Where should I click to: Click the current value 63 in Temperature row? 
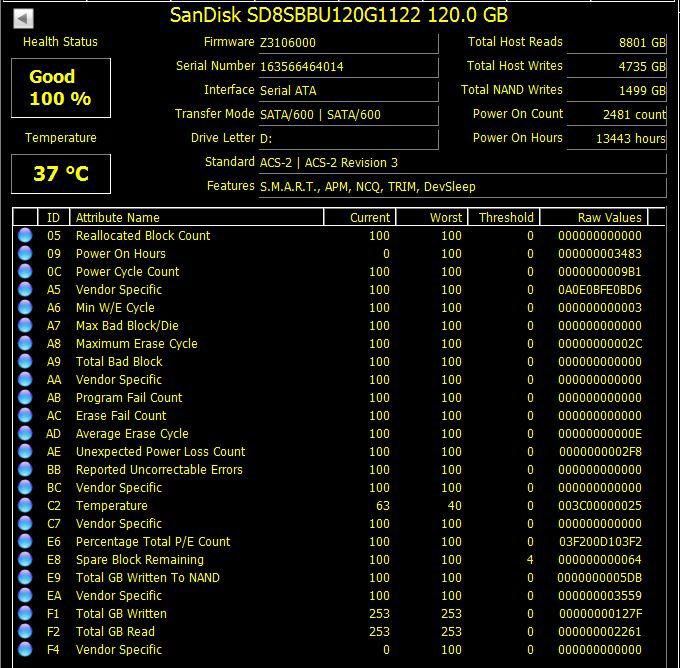[383, 506]
